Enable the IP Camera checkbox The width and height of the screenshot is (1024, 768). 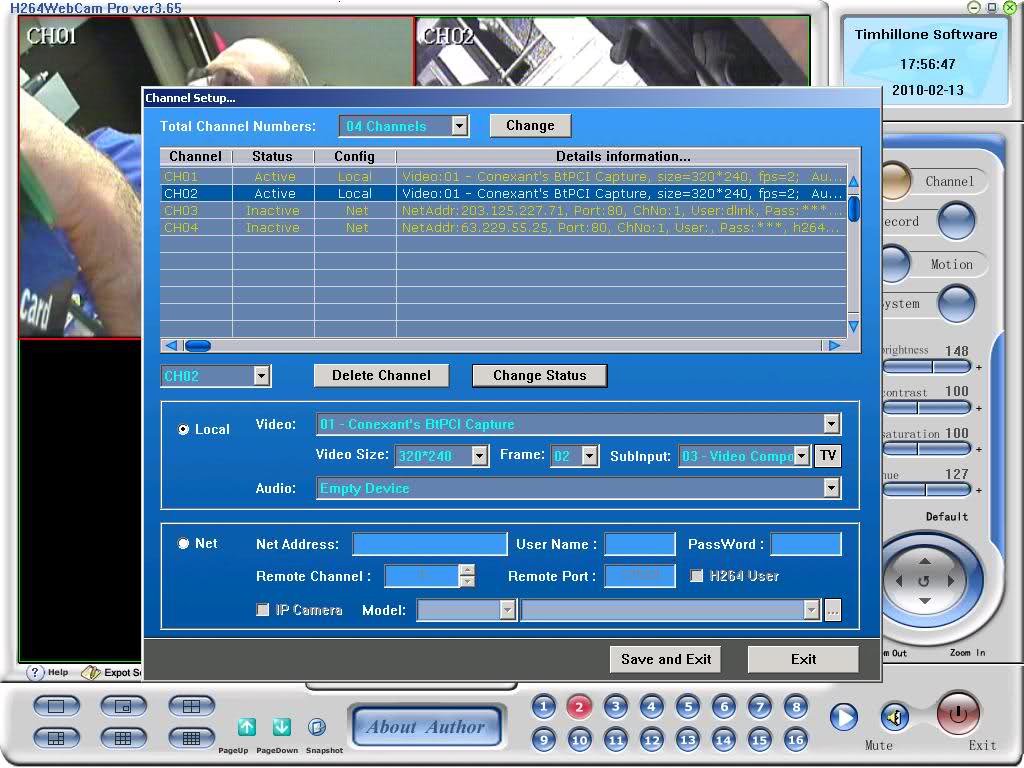(263, 609)
